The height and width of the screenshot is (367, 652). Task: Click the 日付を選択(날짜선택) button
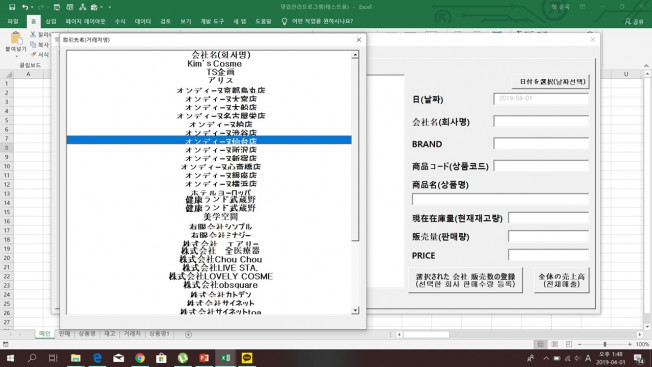(x=551, y=81)
